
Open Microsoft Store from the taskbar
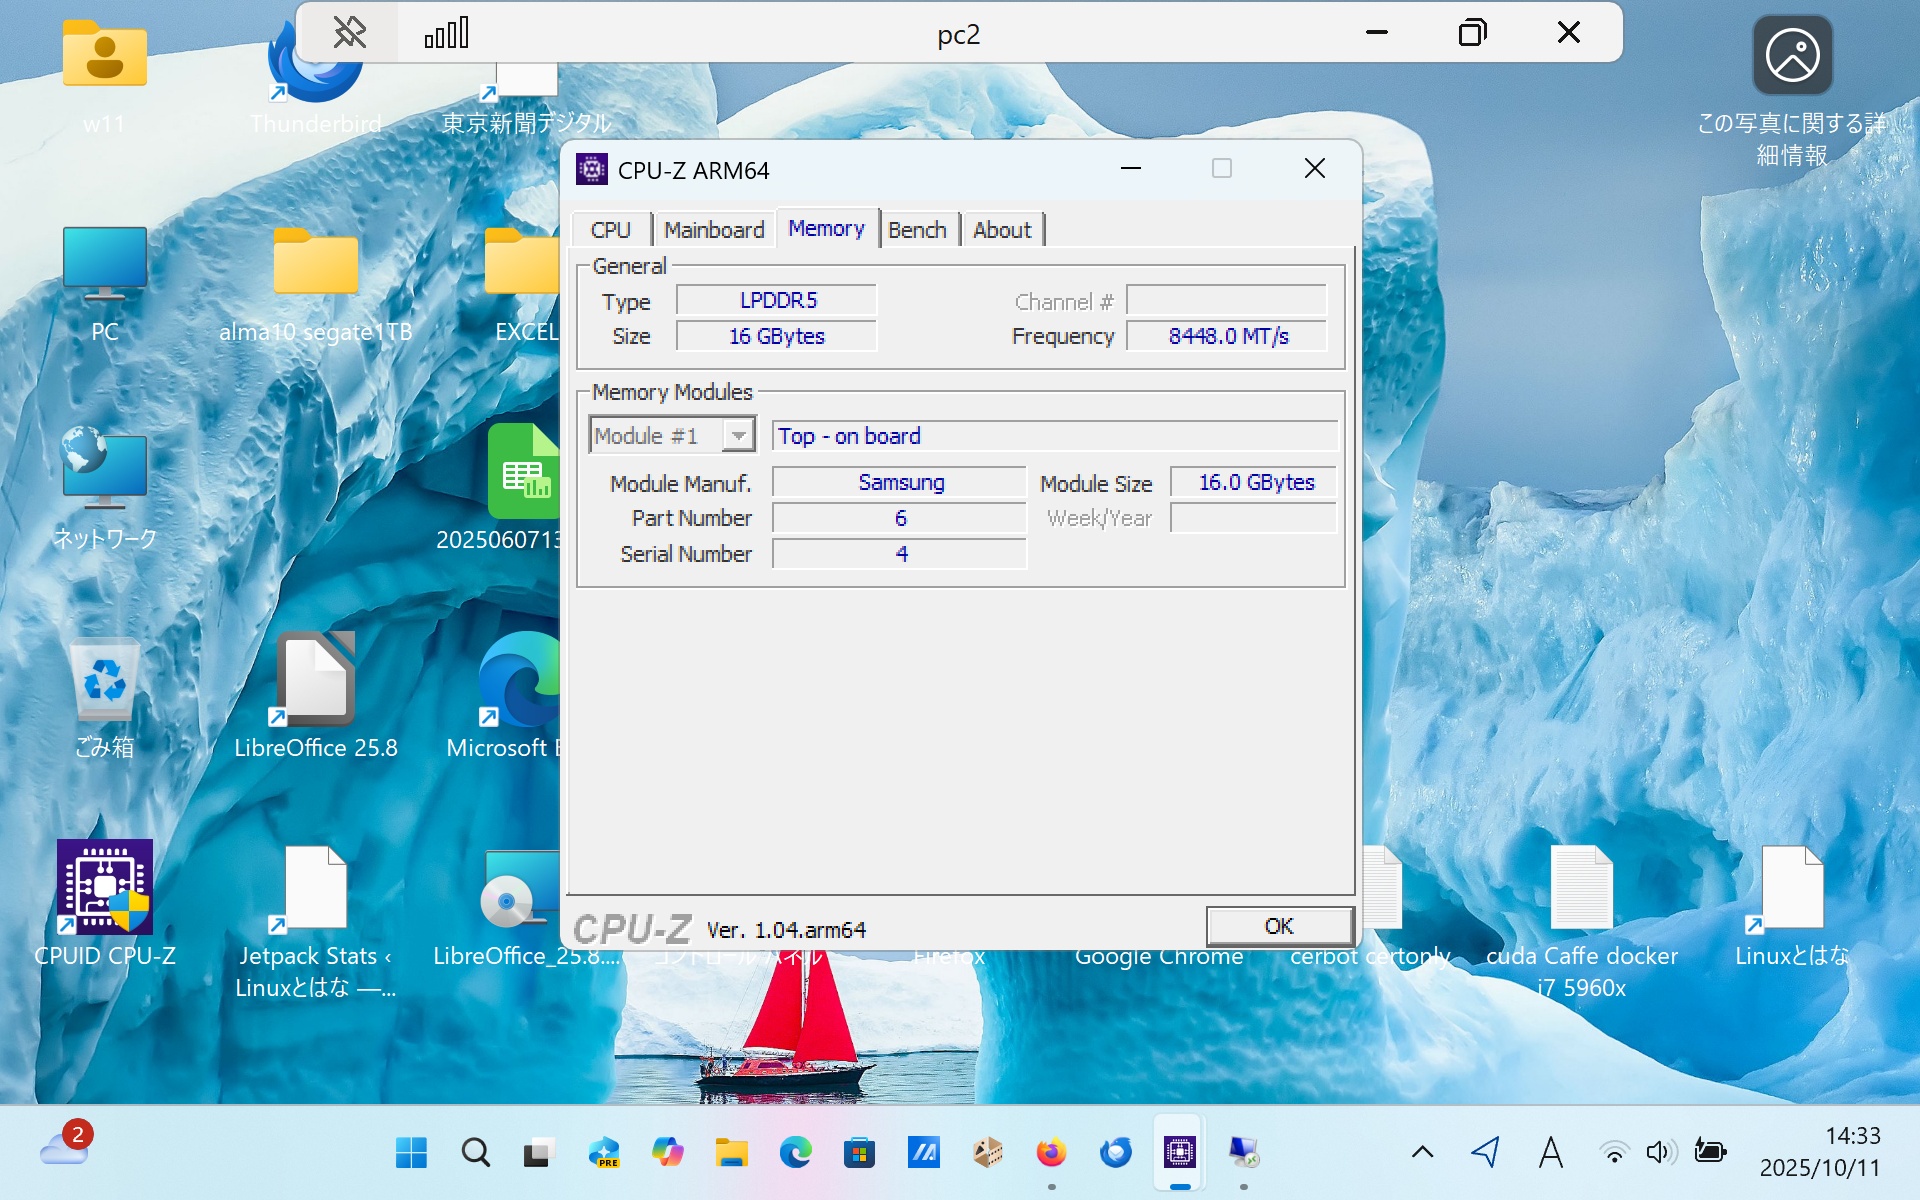click(859, 1153)
